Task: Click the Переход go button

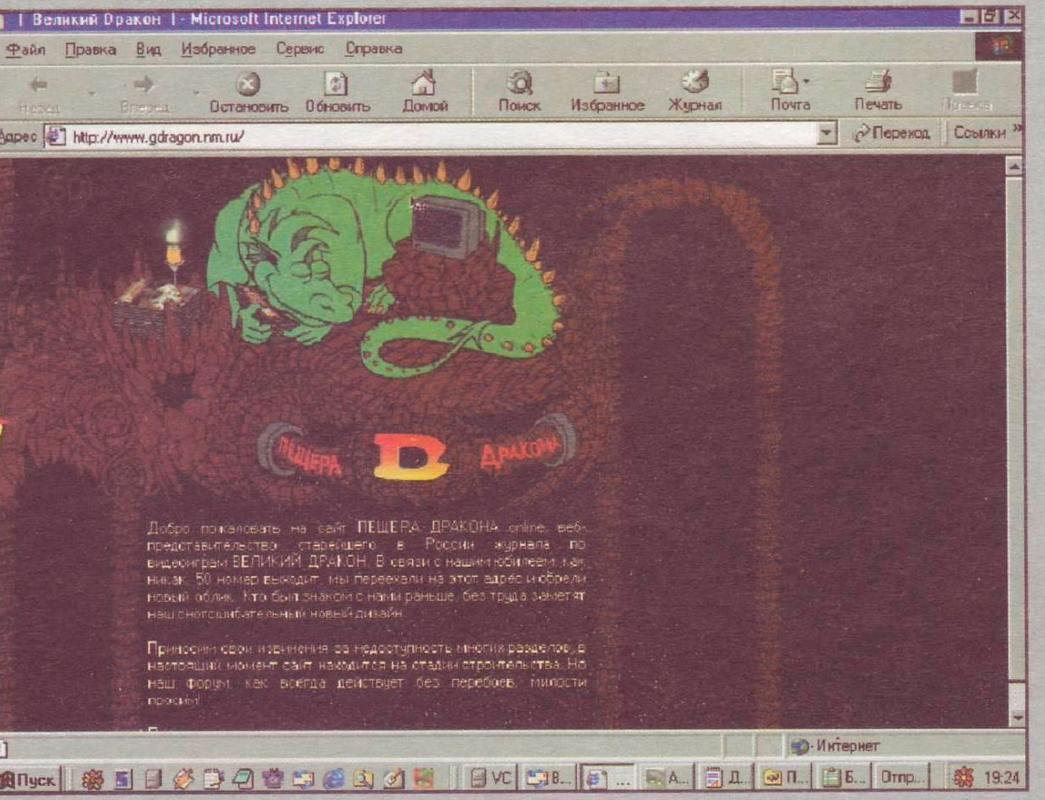Action: click(x=891, y=133)
